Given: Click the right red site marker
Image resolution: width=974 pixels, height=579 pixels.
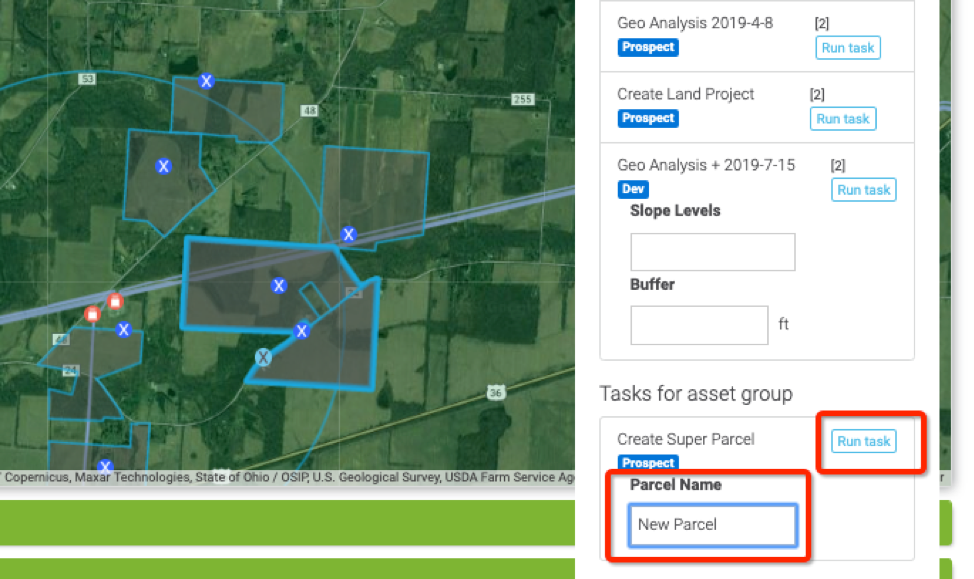Looking at the screenshot, I should [114, 302].
